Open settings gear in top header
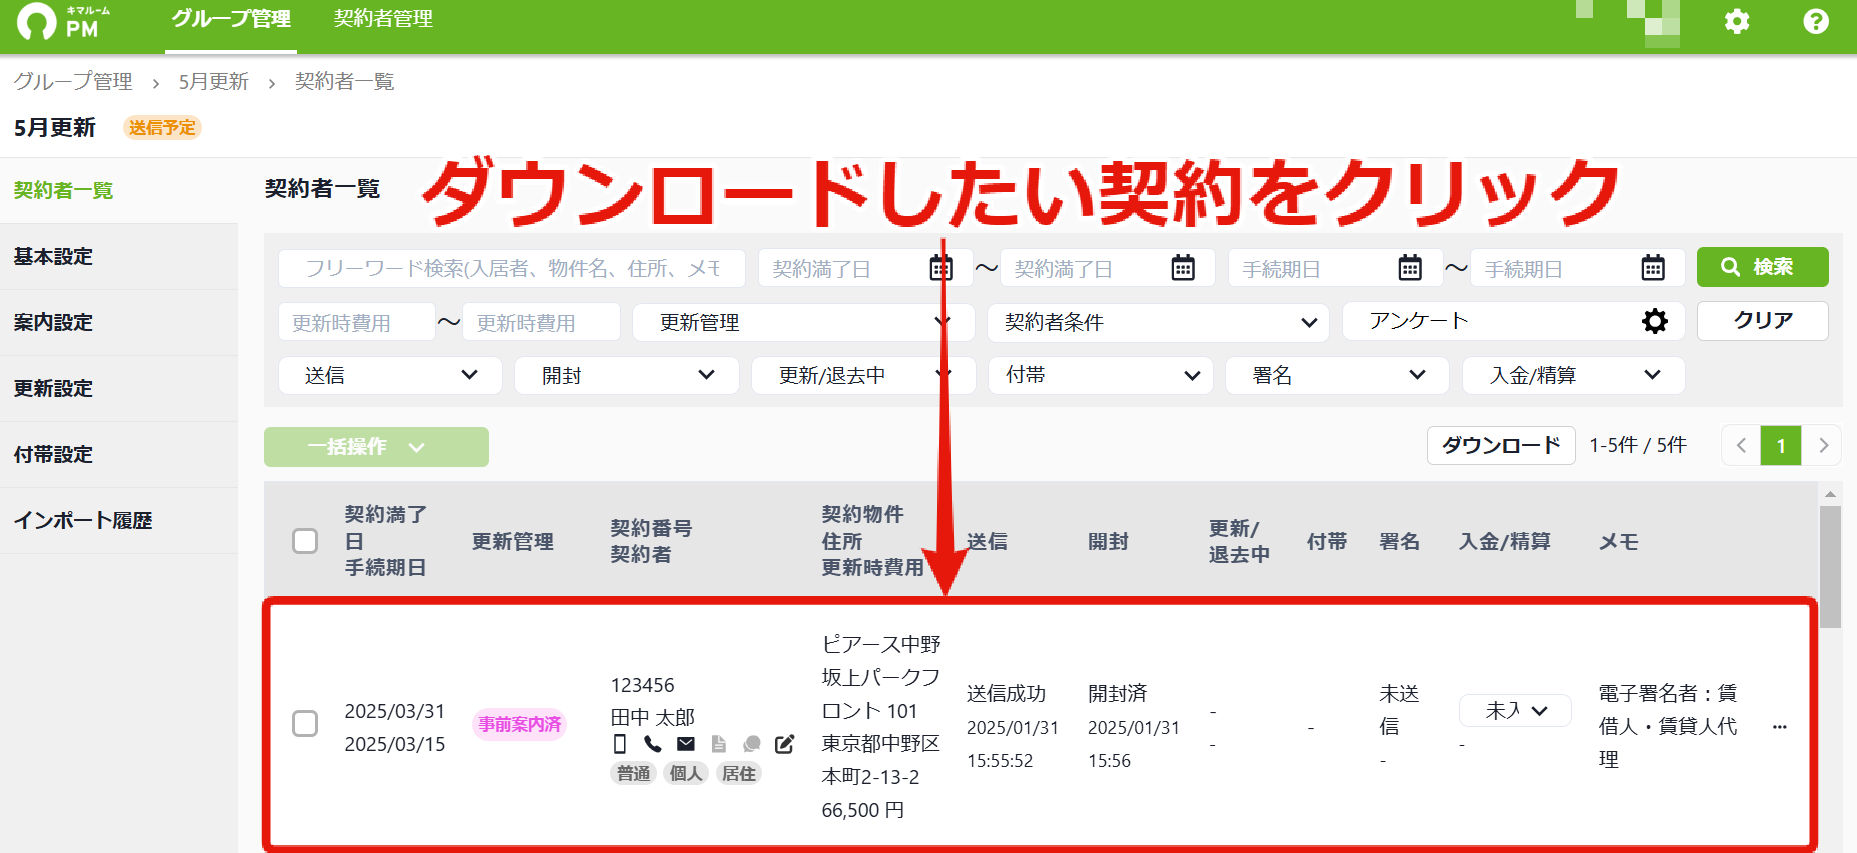The image size is (1857, 853). click(x=1737, y=21)
